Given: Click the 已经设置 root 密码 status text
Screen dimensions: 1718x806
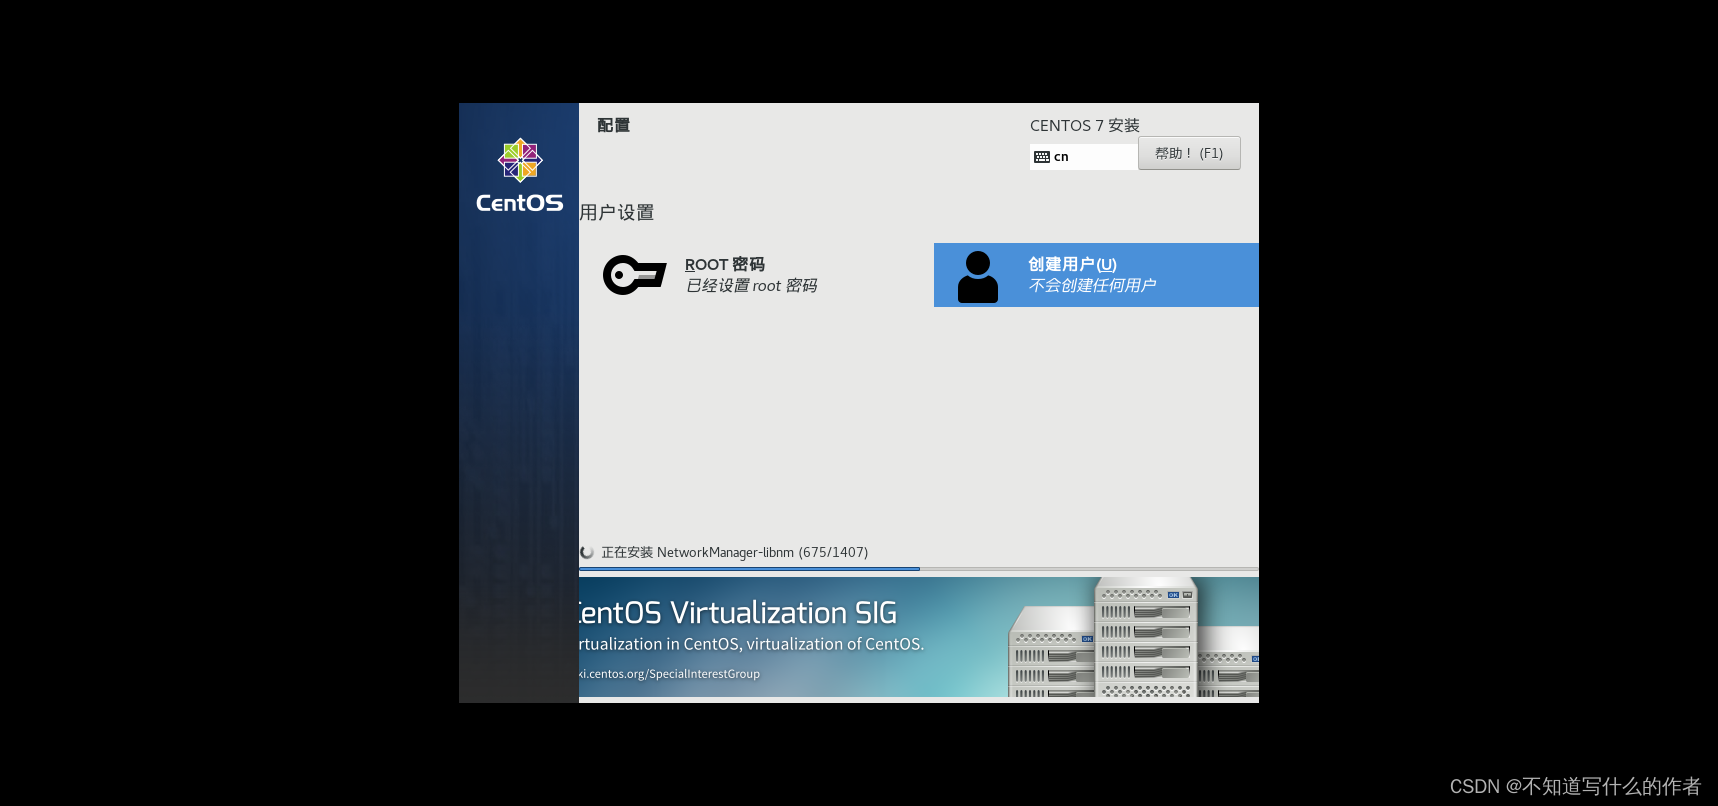Looking at the screenshot, I should [751, 286].
